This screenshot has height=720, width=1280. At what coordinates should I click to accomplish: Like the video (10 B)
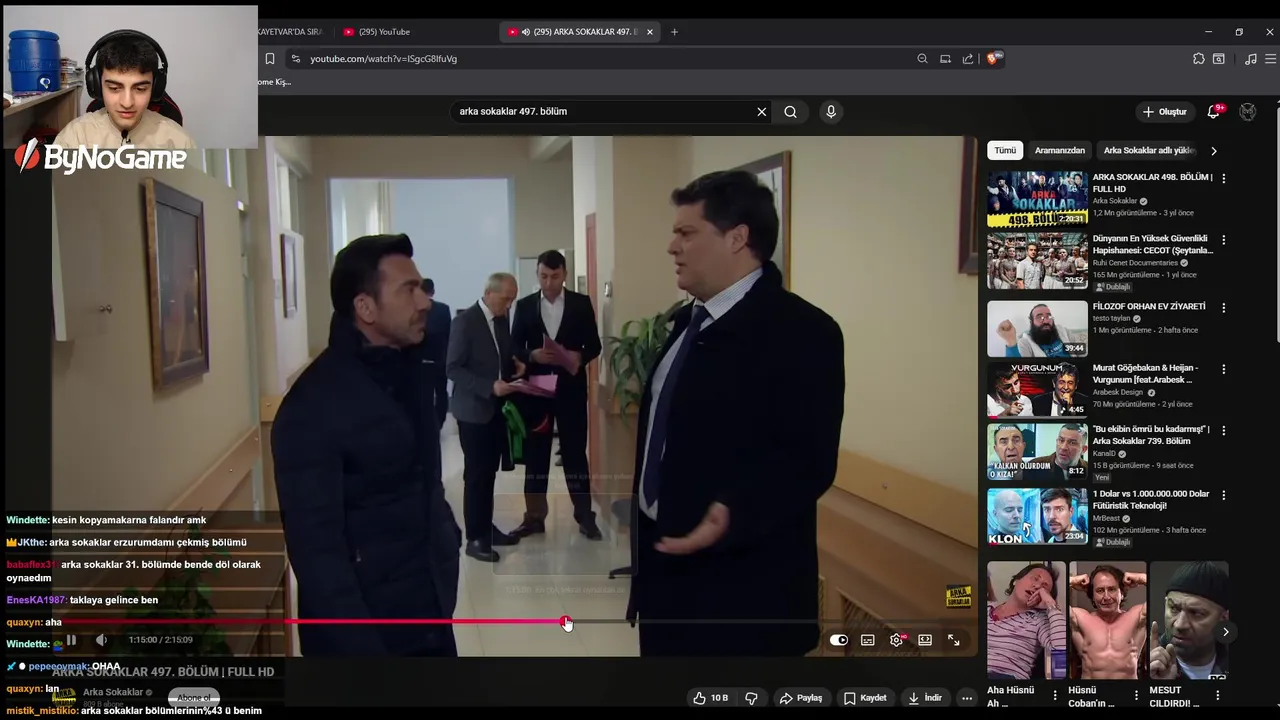pyautogui.click(x=710, y=698)
